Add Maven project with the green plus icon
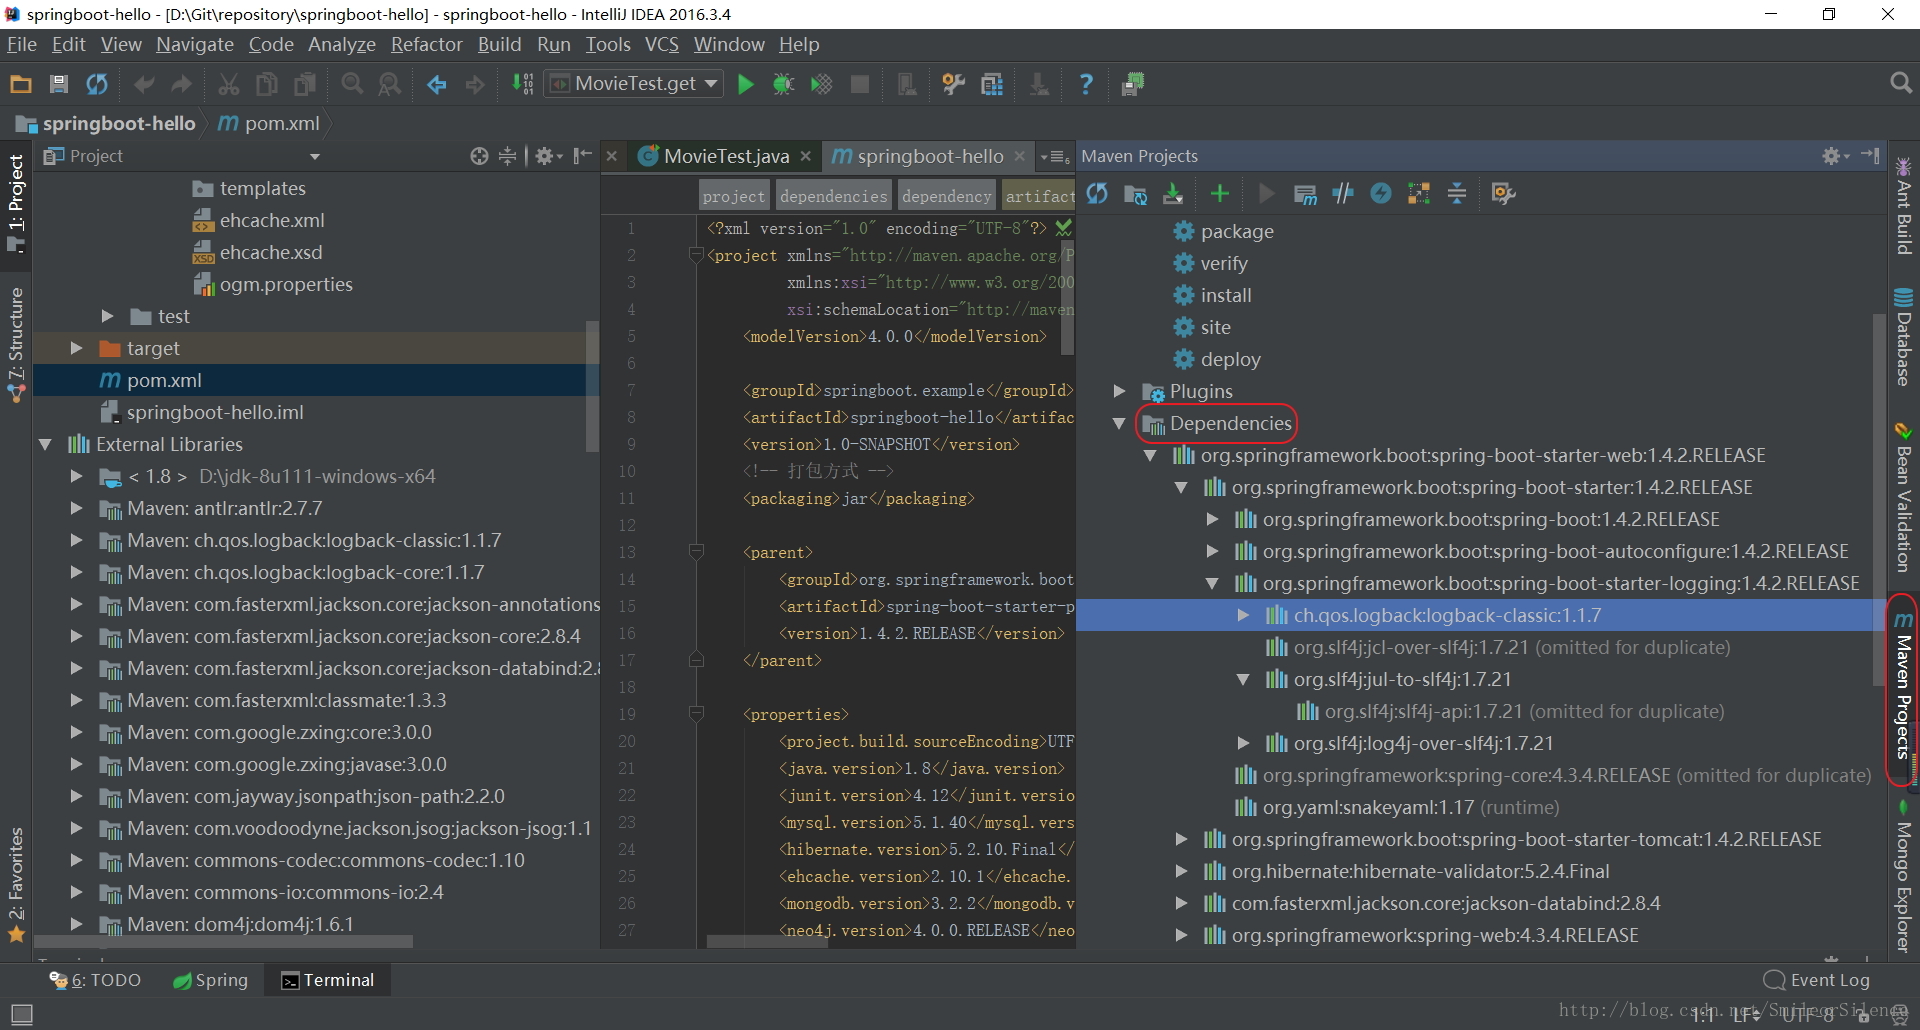 pyautogui.click(x=1219, y=193)
